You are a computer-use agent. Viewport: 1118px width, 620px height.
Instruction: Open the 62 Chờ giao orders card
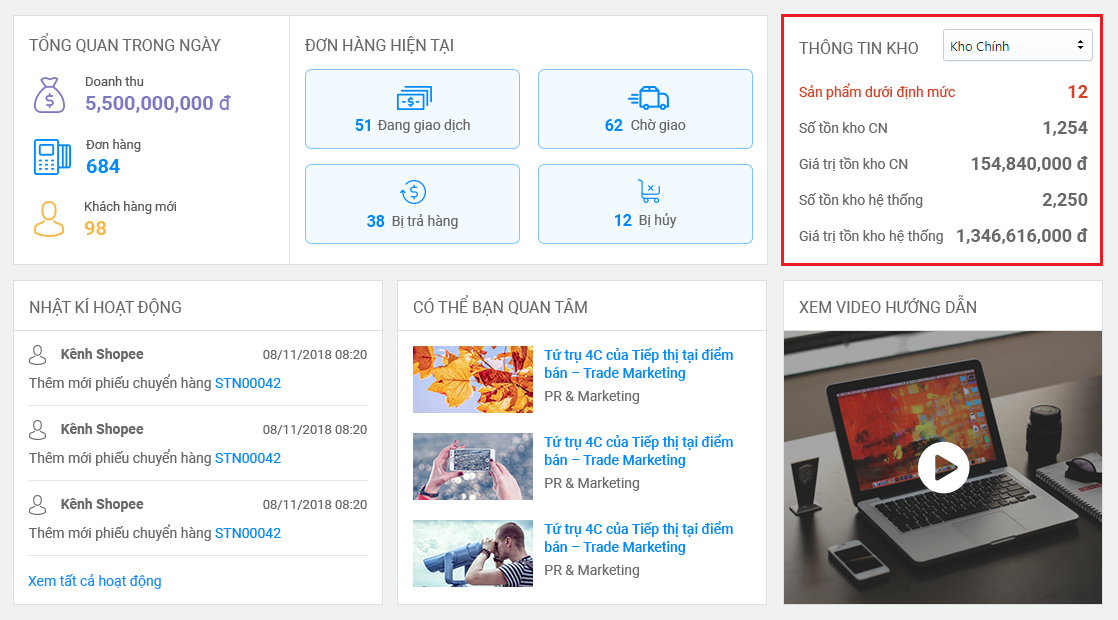click(645, 109)
